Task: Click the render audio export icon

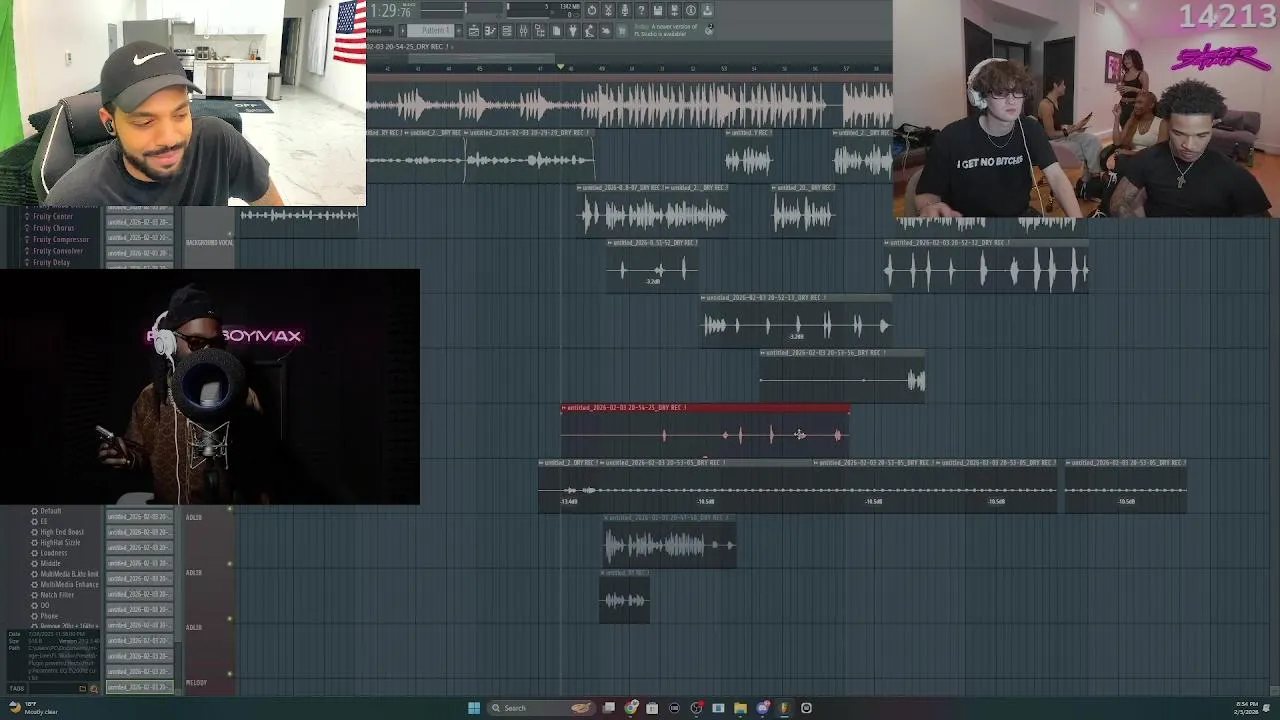Action: 675,9
